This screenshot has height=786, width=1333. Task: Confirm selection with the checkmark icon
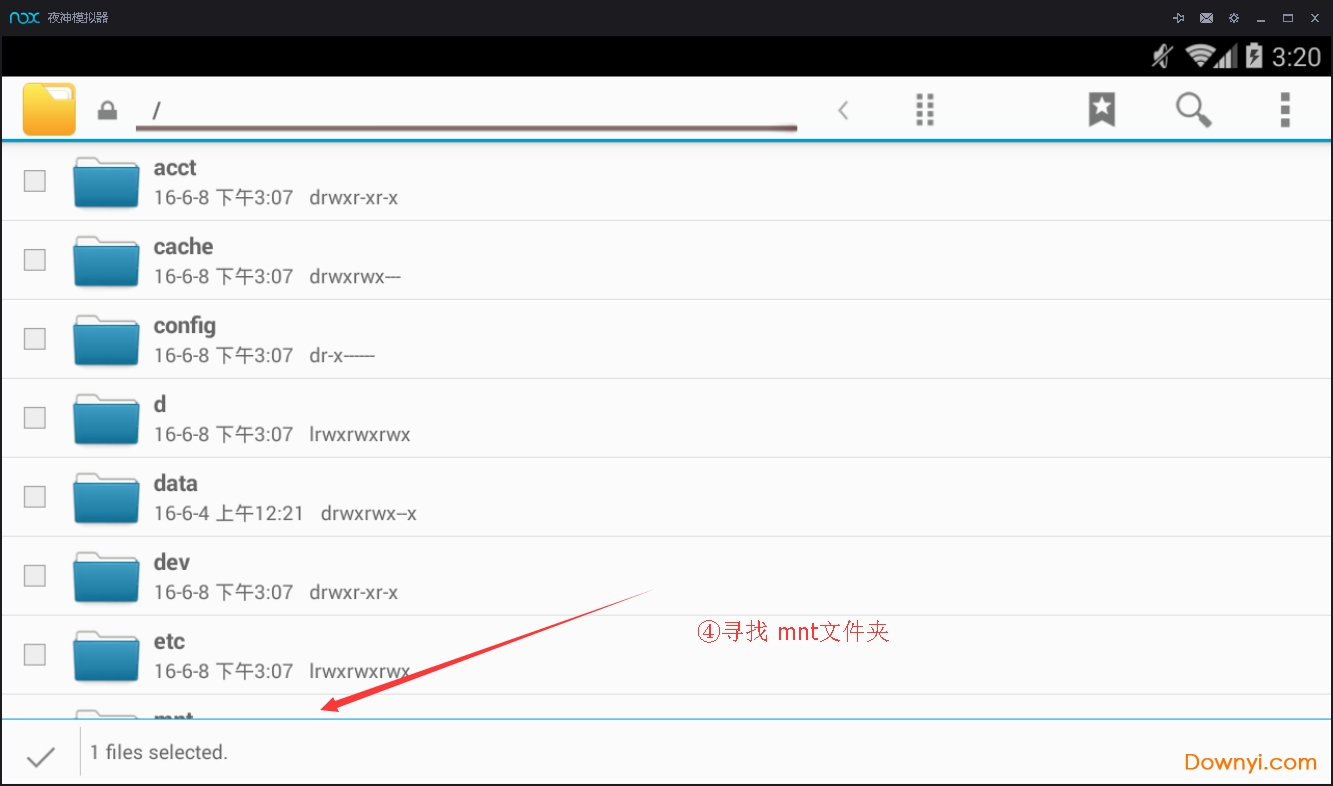click(x=40, y=757)
